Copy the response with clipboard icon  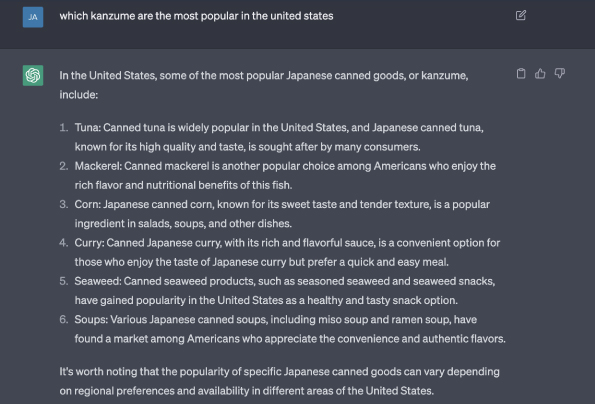[x=521, y=73]
